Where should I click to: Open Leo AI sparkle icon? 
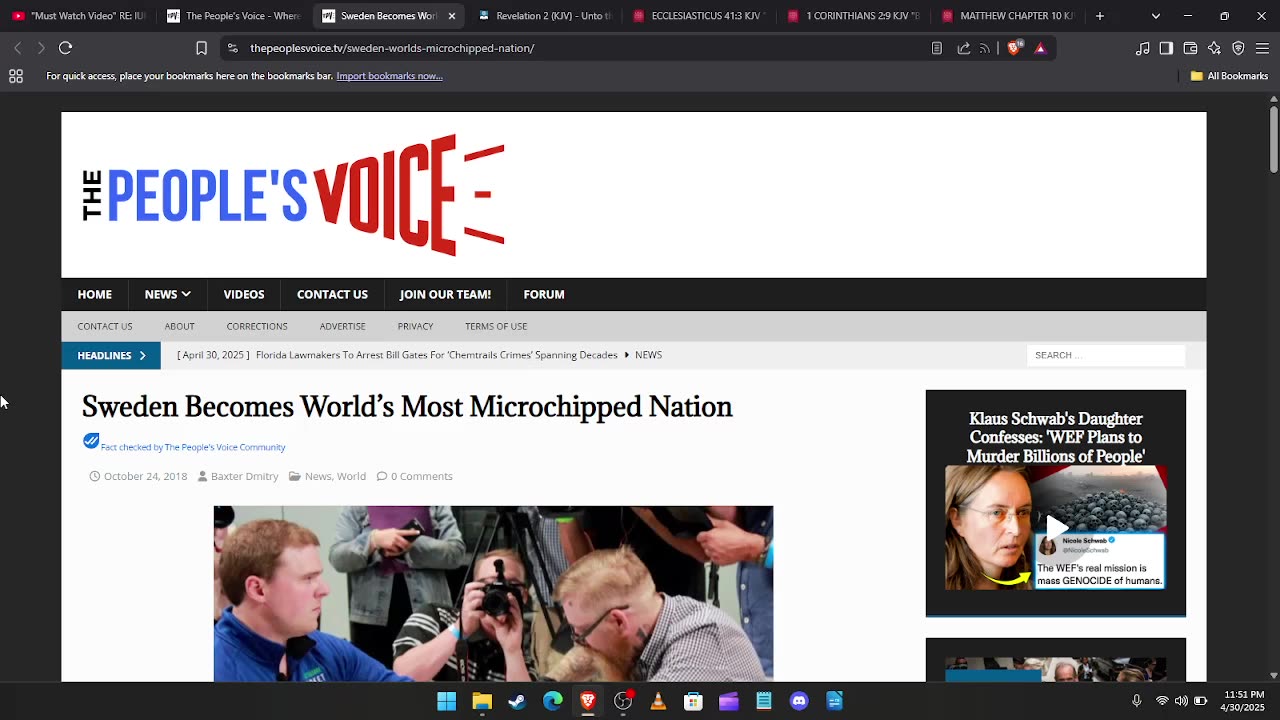tap(1214, 48)
